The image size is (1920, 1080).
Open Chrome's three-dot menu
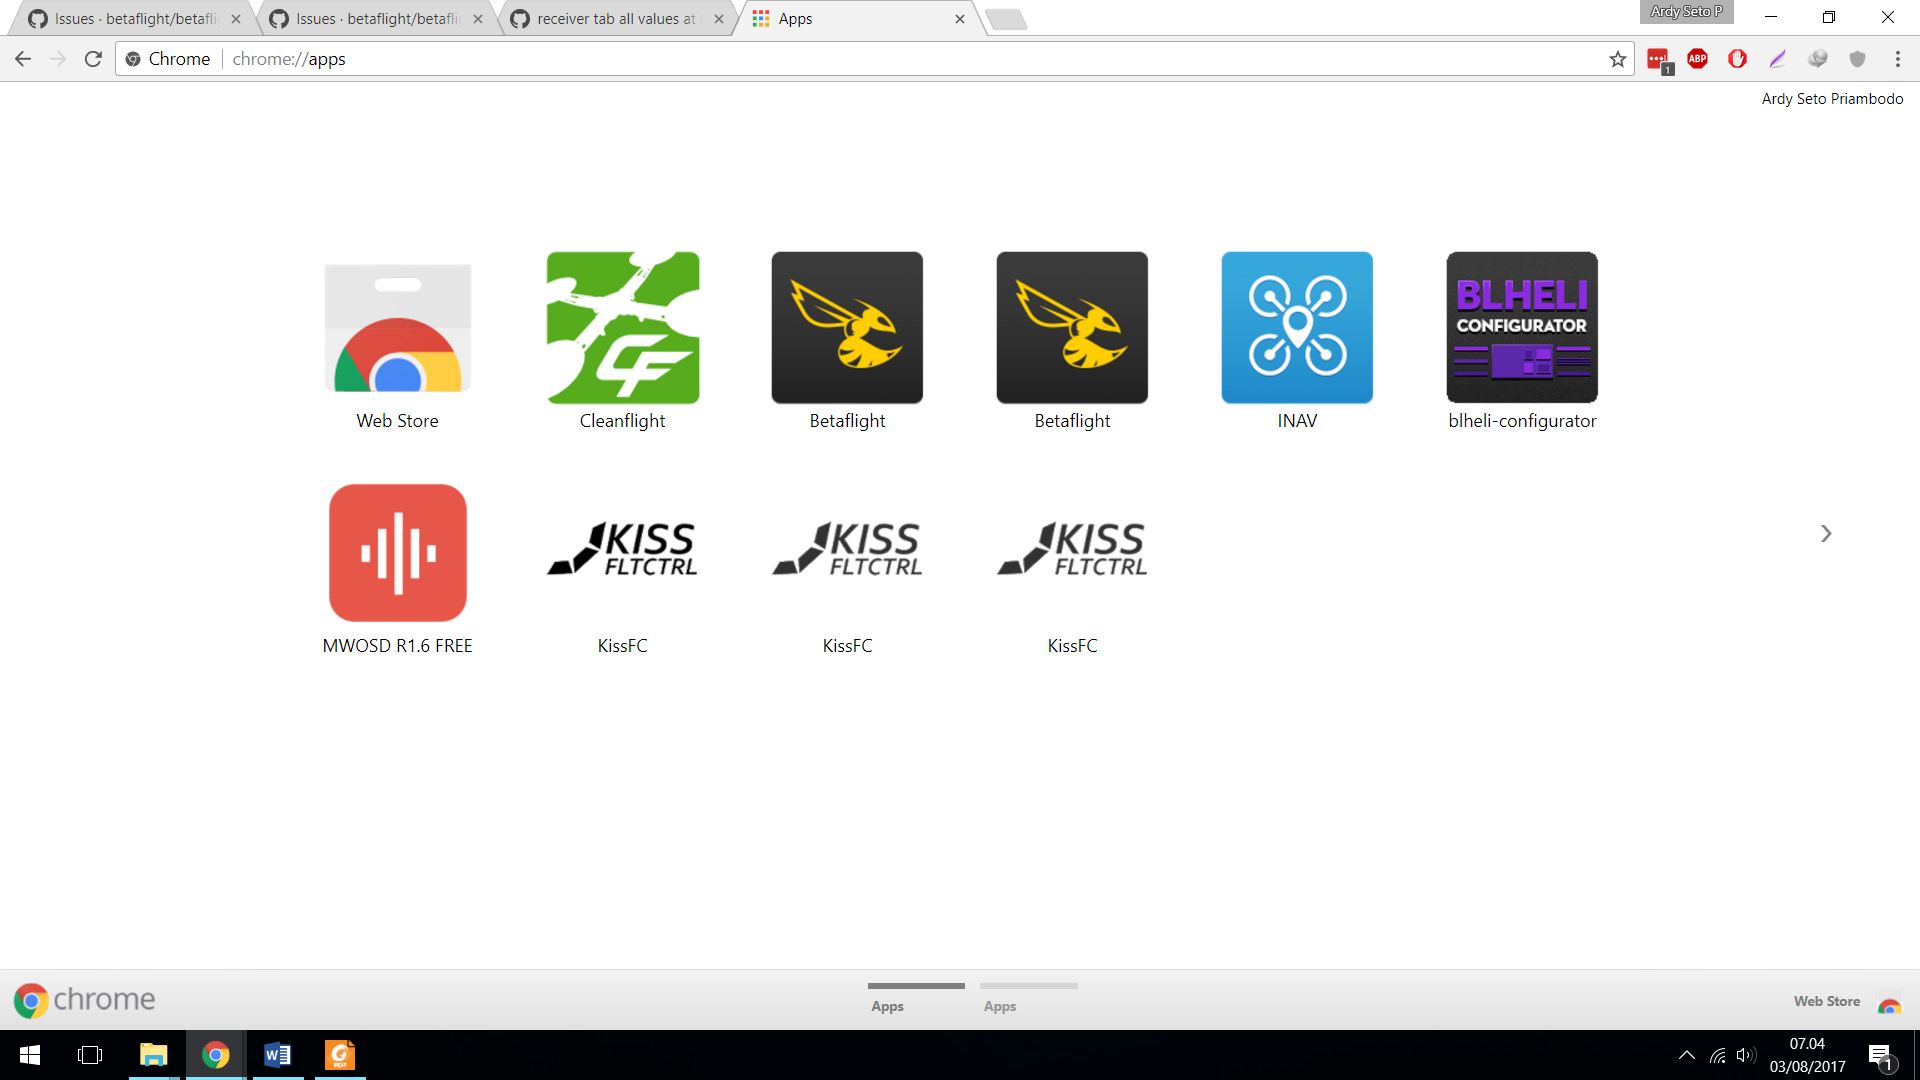click(1897, 59)
